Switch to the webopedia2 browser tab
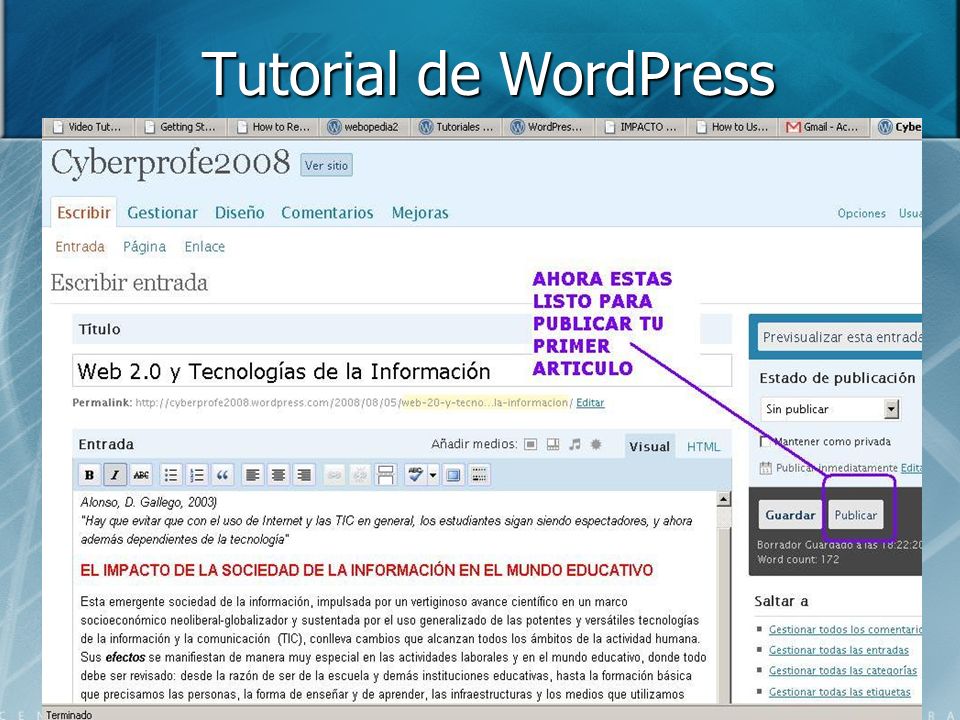 (365, 127)
